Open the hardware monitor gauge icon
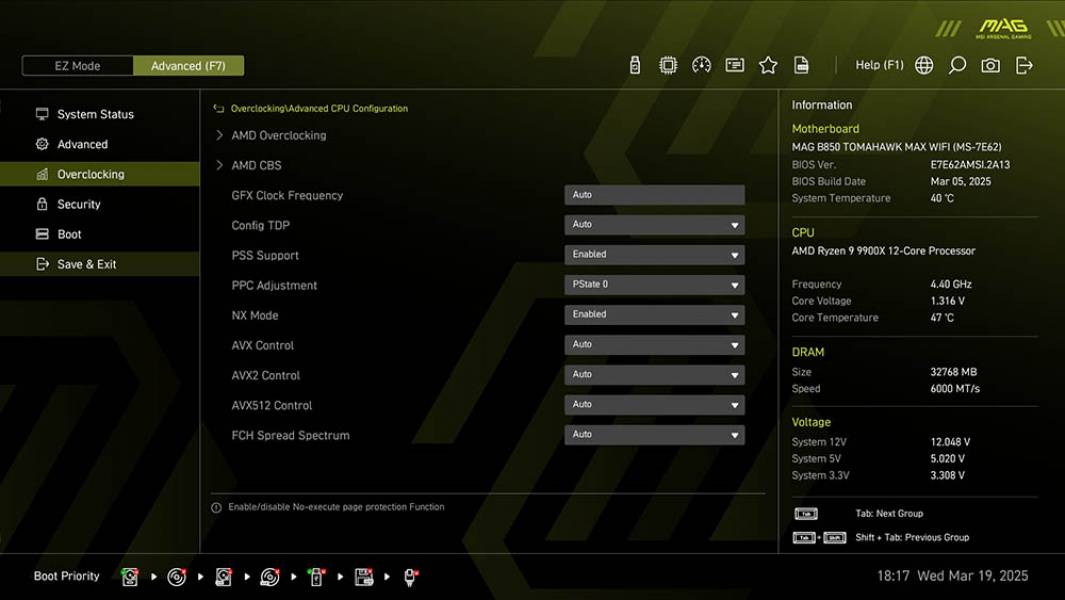Image resolution: width=1065 pixels, height=600 pixels. point(701,65)
